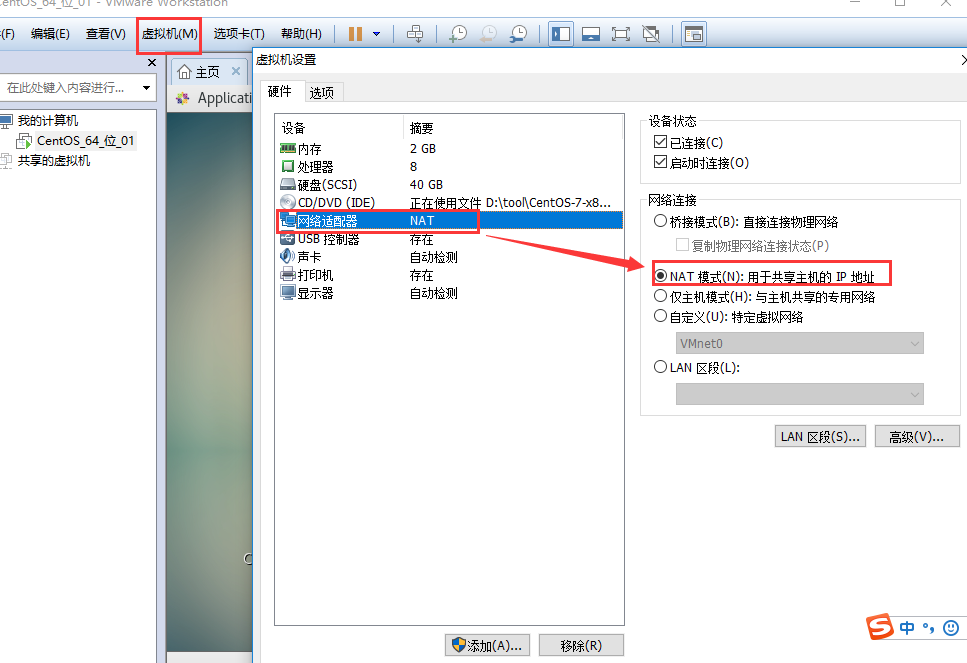Open the 选项卡(T) menu
Viewport: 967px width, 663px height.
(239, 34)
